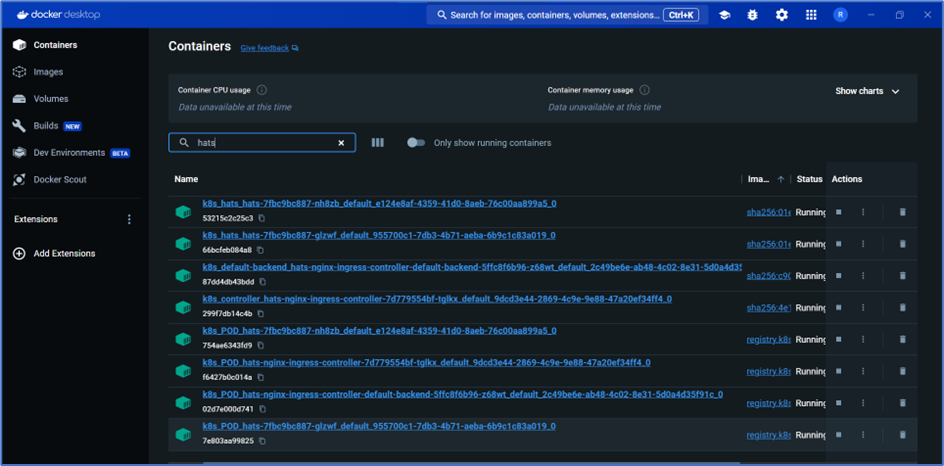944x466 pixels.
Task: Stop the k8s_hats nh8zb container
Action: 839,211
